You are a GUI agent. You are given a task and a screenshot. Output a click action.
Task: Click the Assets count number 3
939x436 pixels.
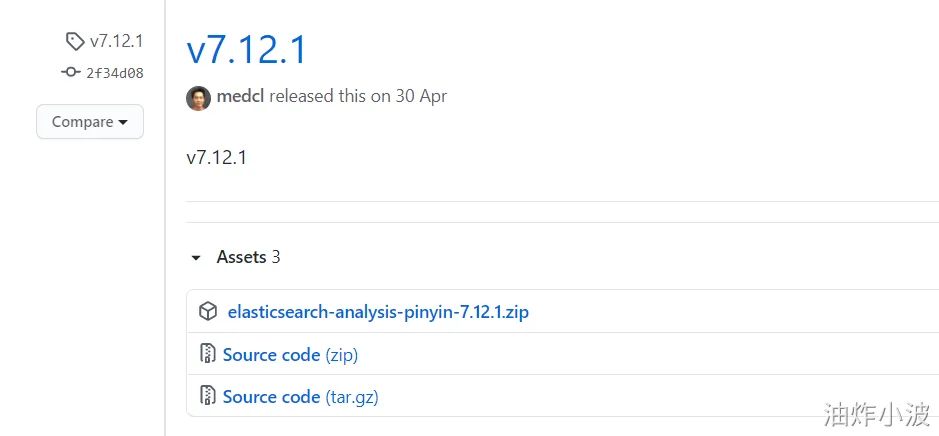click(x=276, y=257)
